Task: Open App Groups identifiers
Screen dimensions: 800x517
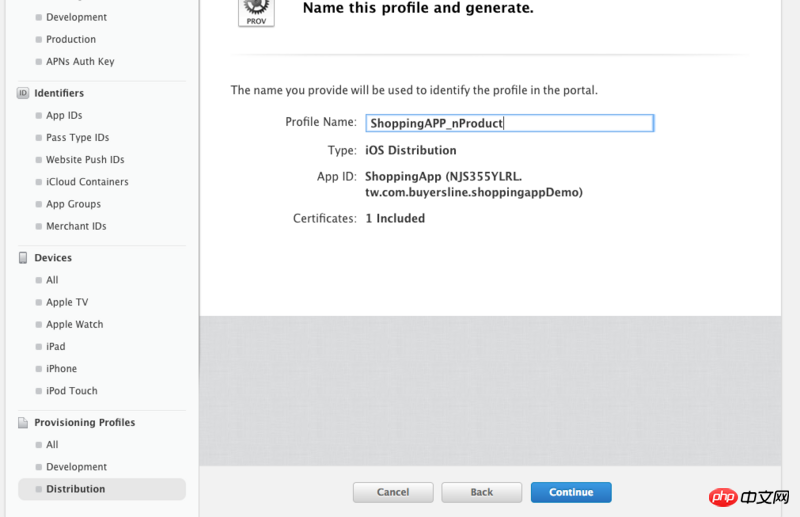Action: pos(73,204)
